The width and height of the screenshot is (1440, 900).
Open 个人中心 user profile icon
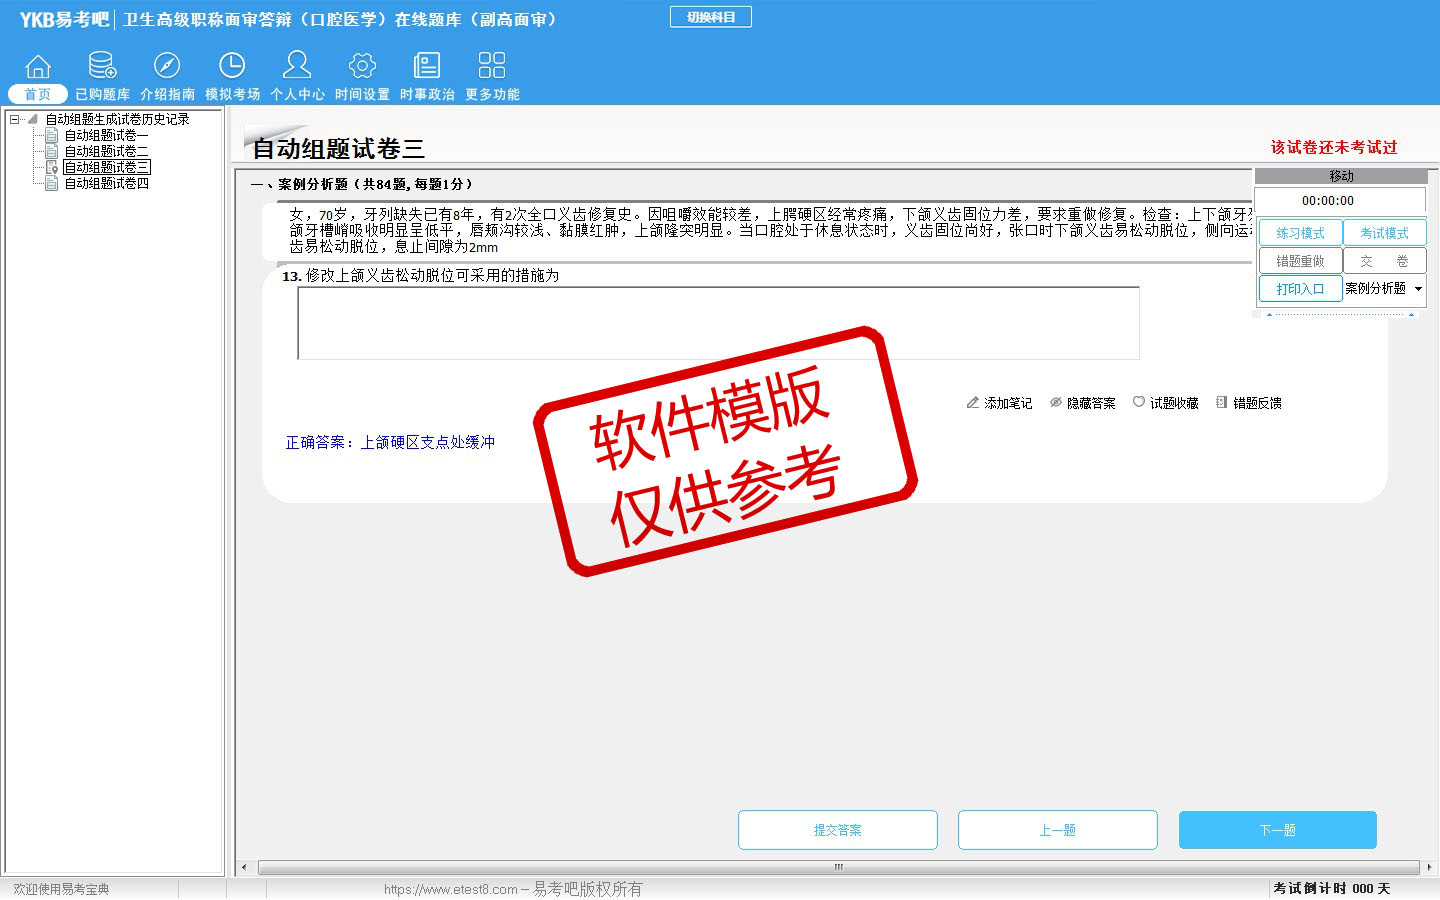(297, 67)
